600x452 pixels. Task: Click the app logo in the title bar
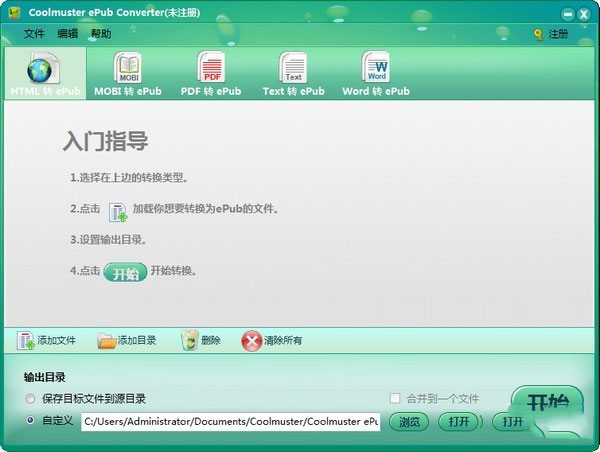point(14,13)
